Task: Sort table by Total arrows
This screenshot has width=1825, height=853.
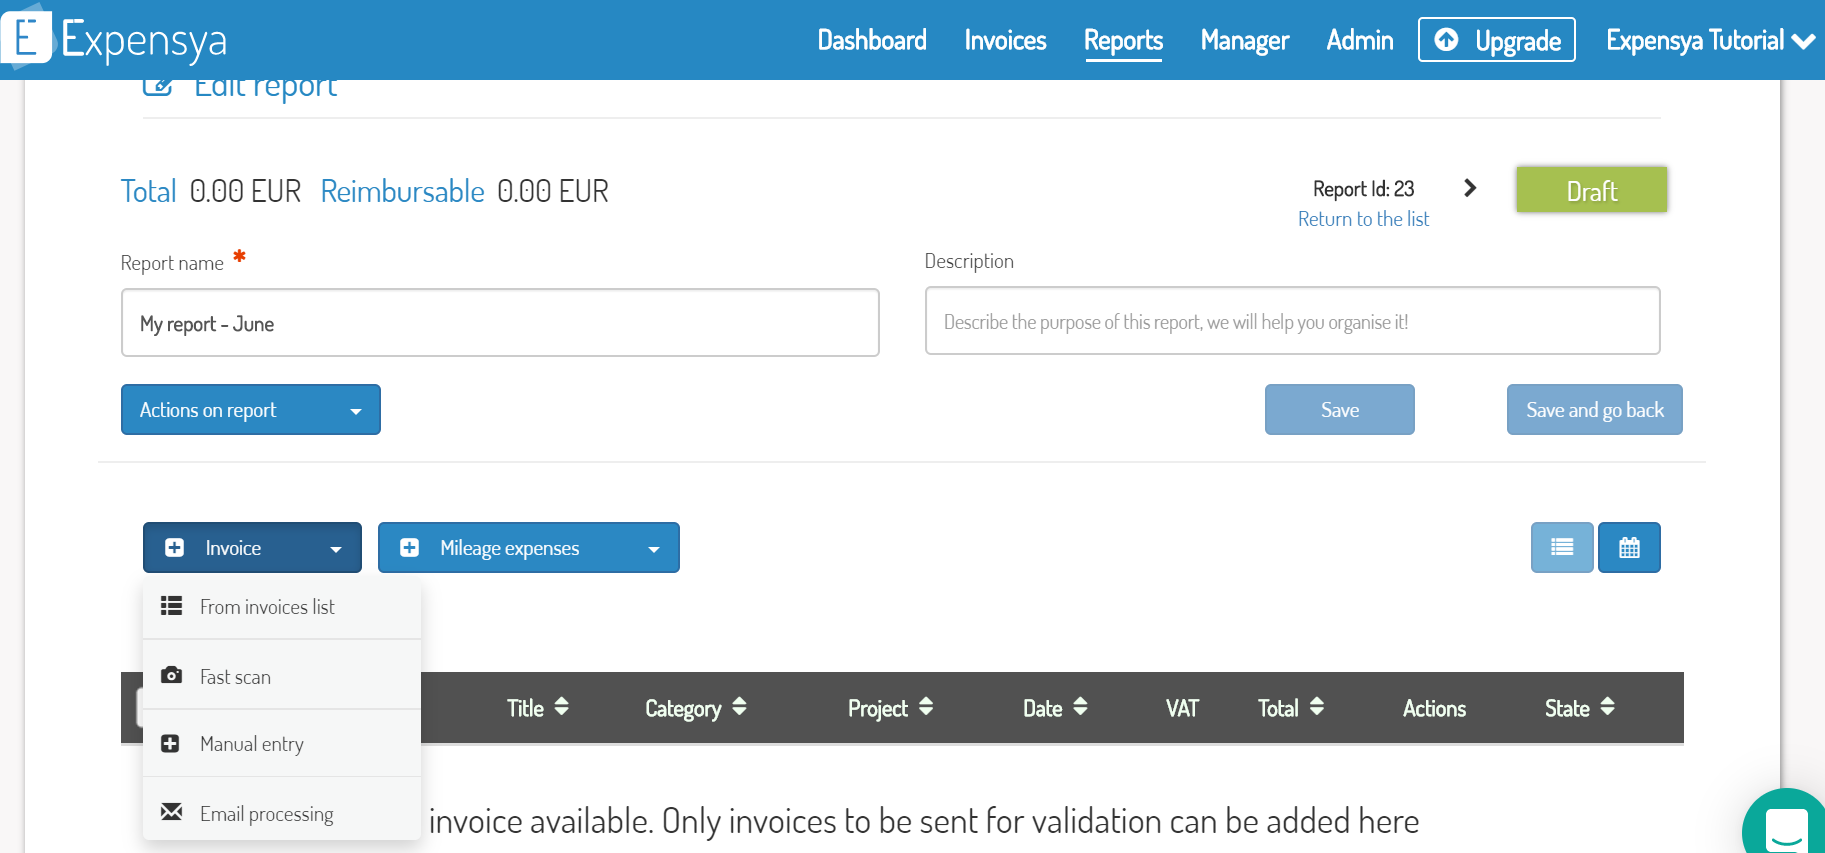Action: (x=1316, y=707)
